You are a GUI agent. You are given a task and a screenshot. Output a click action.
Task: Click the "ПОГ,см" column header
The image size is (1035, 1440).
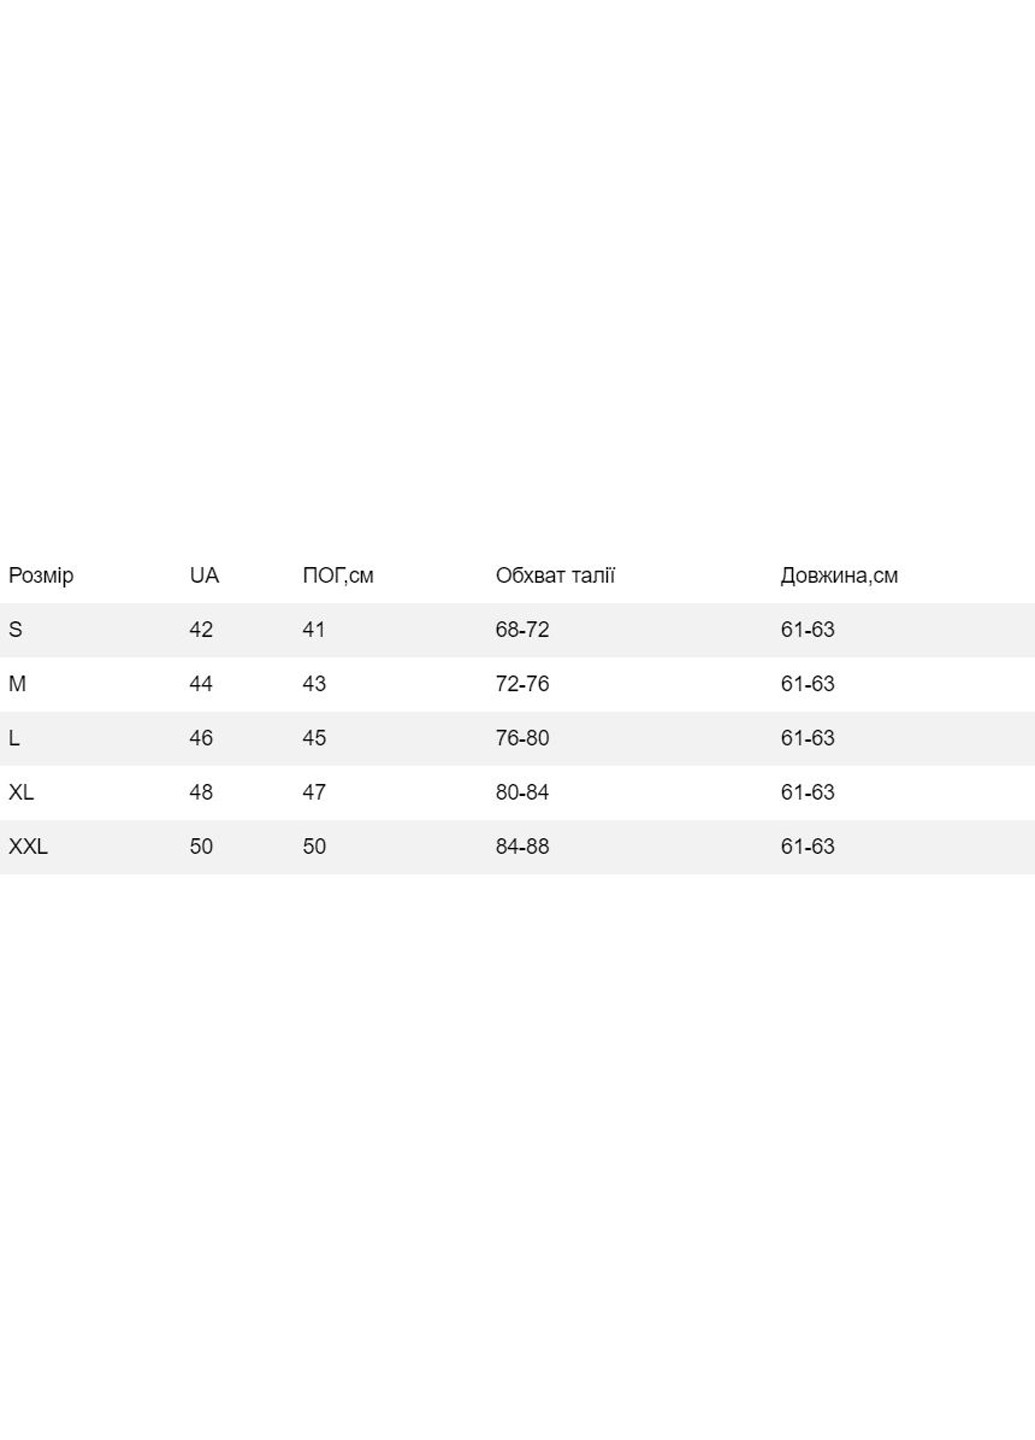[338, 576]
